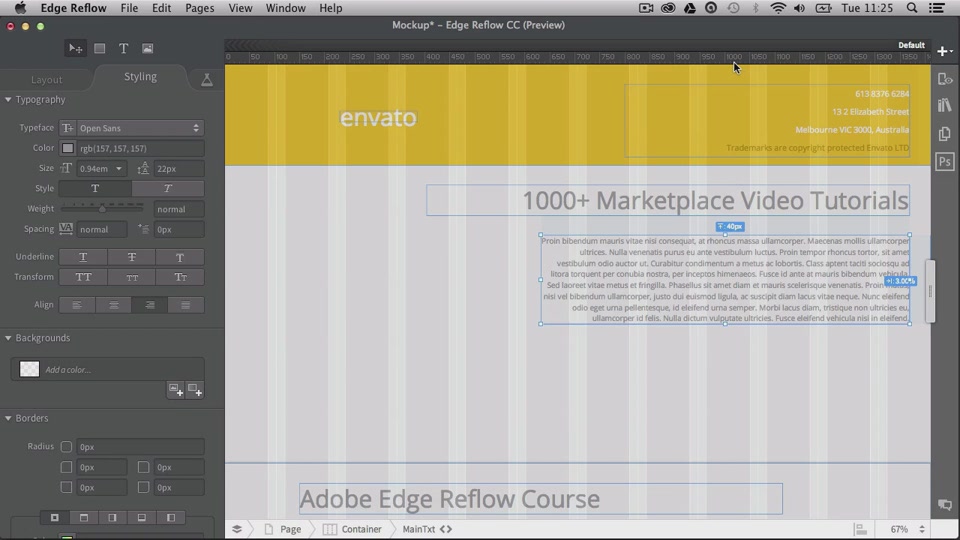Click the background Add a color swatch

tap(29, 369)
